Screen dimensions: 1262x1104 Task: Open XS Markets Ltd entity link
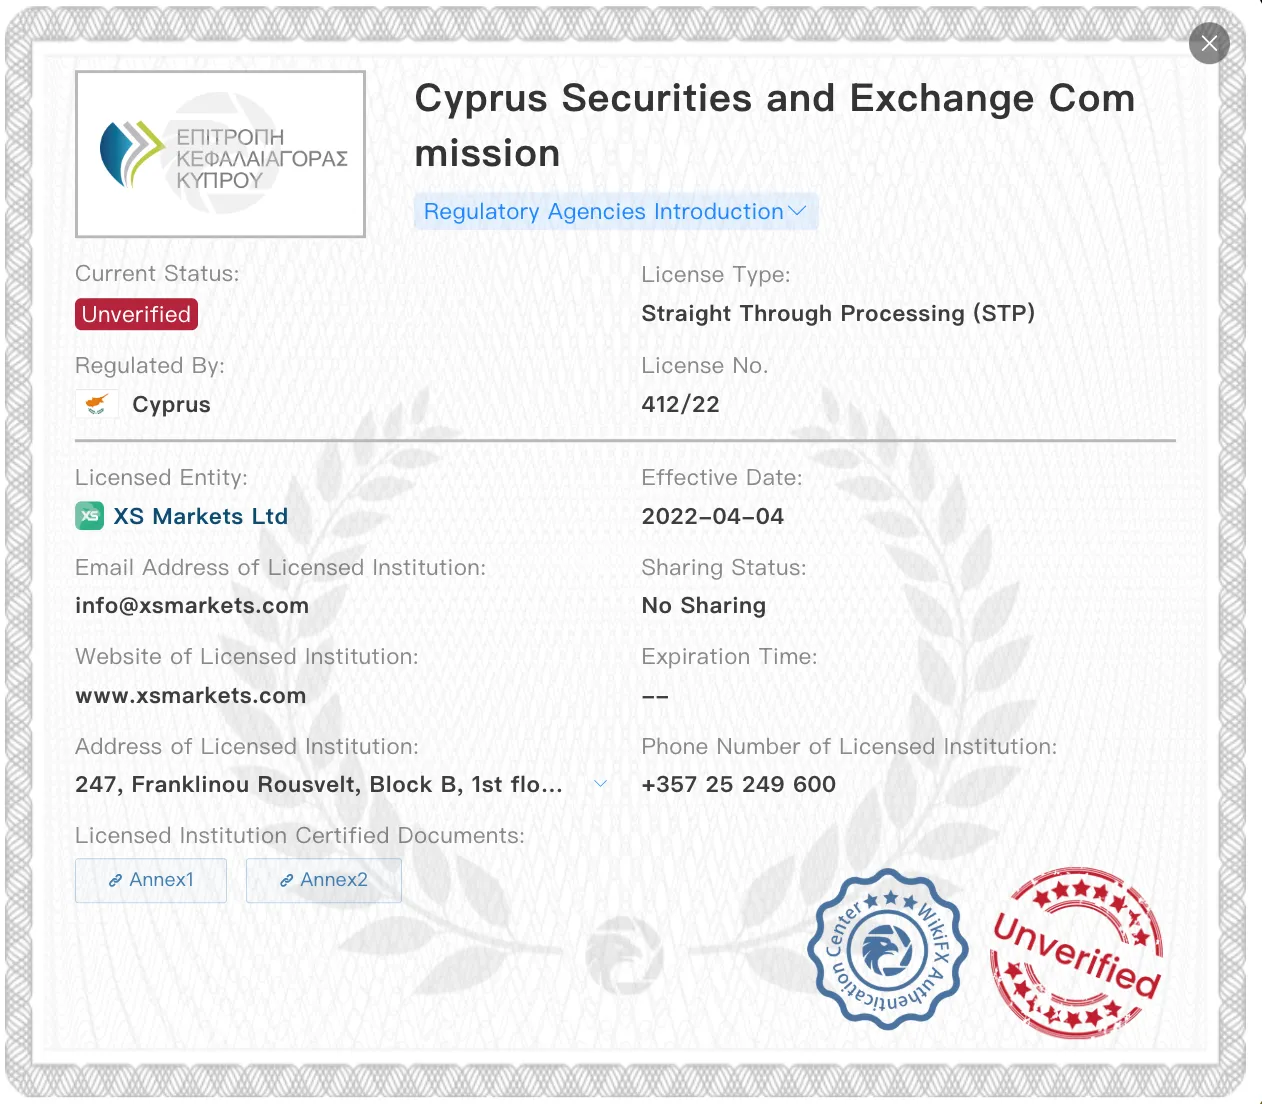[200, 516]
